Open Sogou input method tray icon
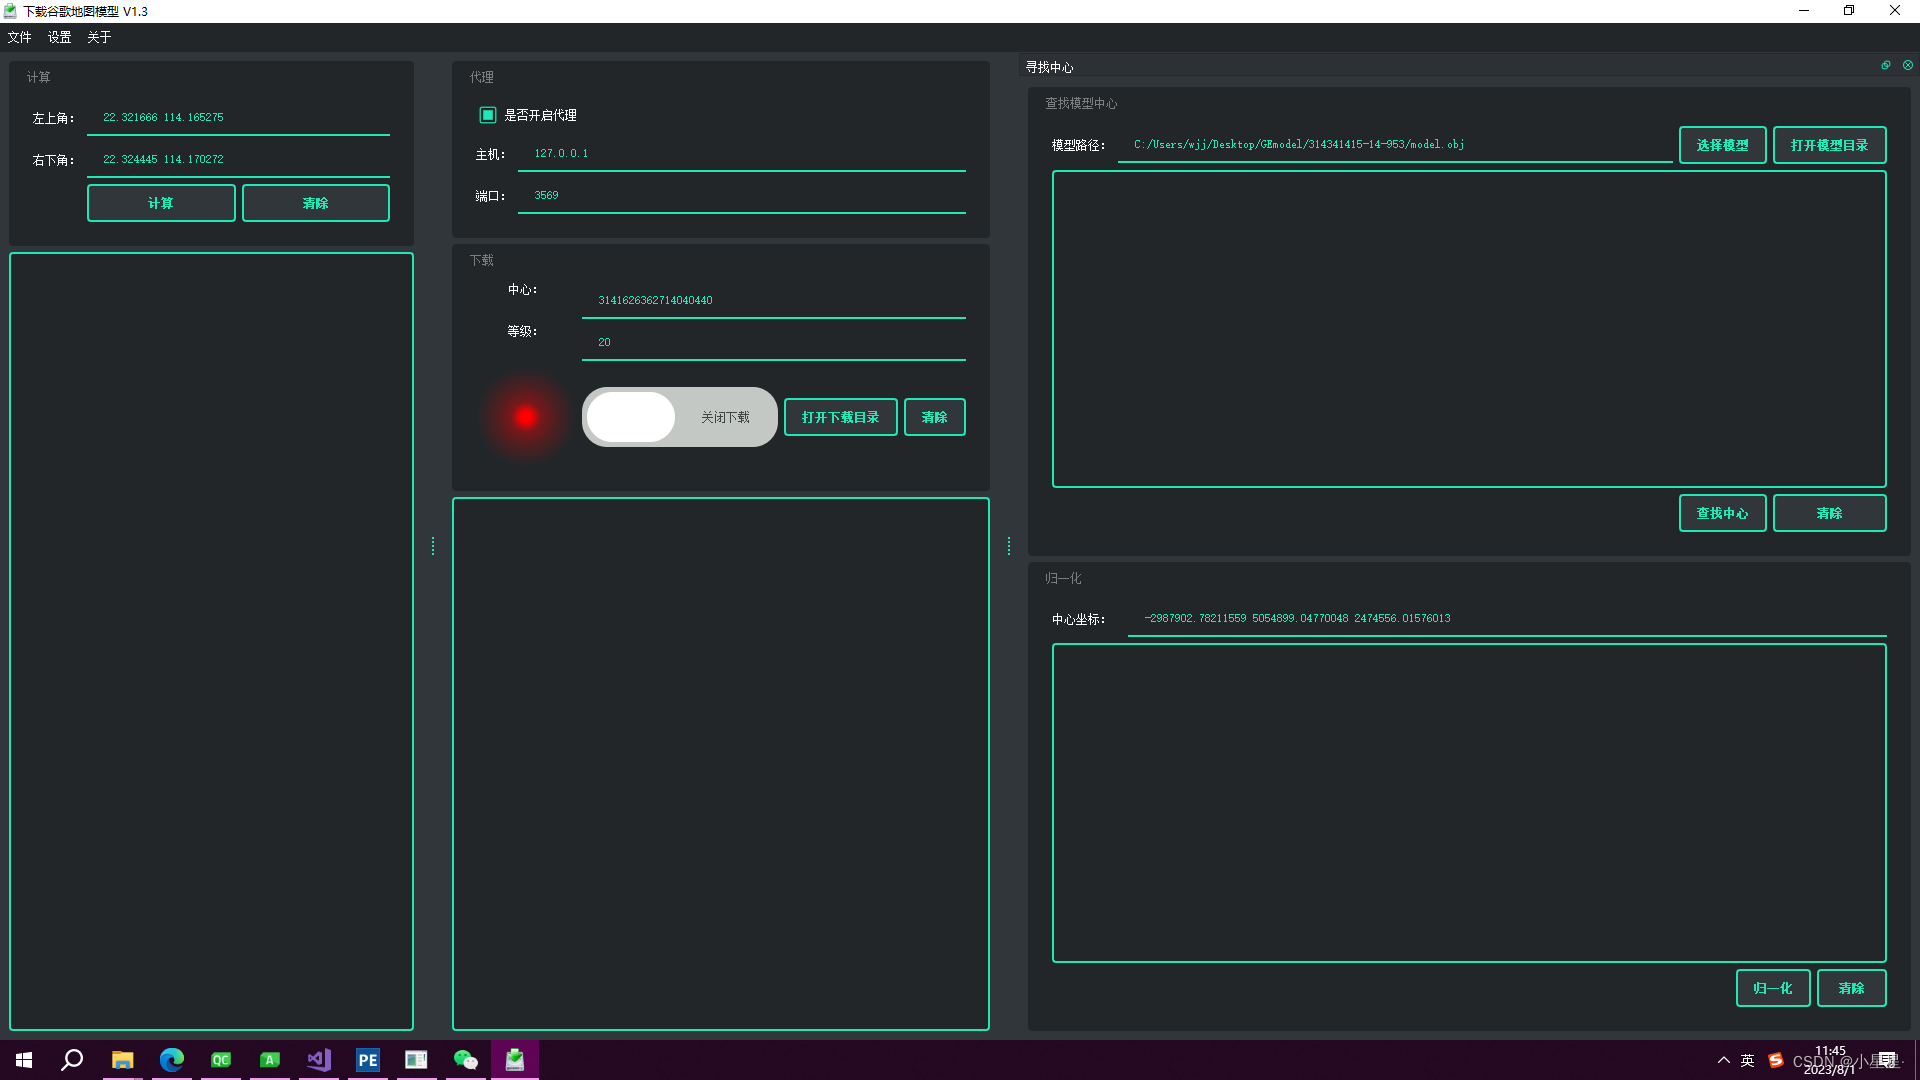Viewport: 1920px width, 1080px height. (1776, 1060)
